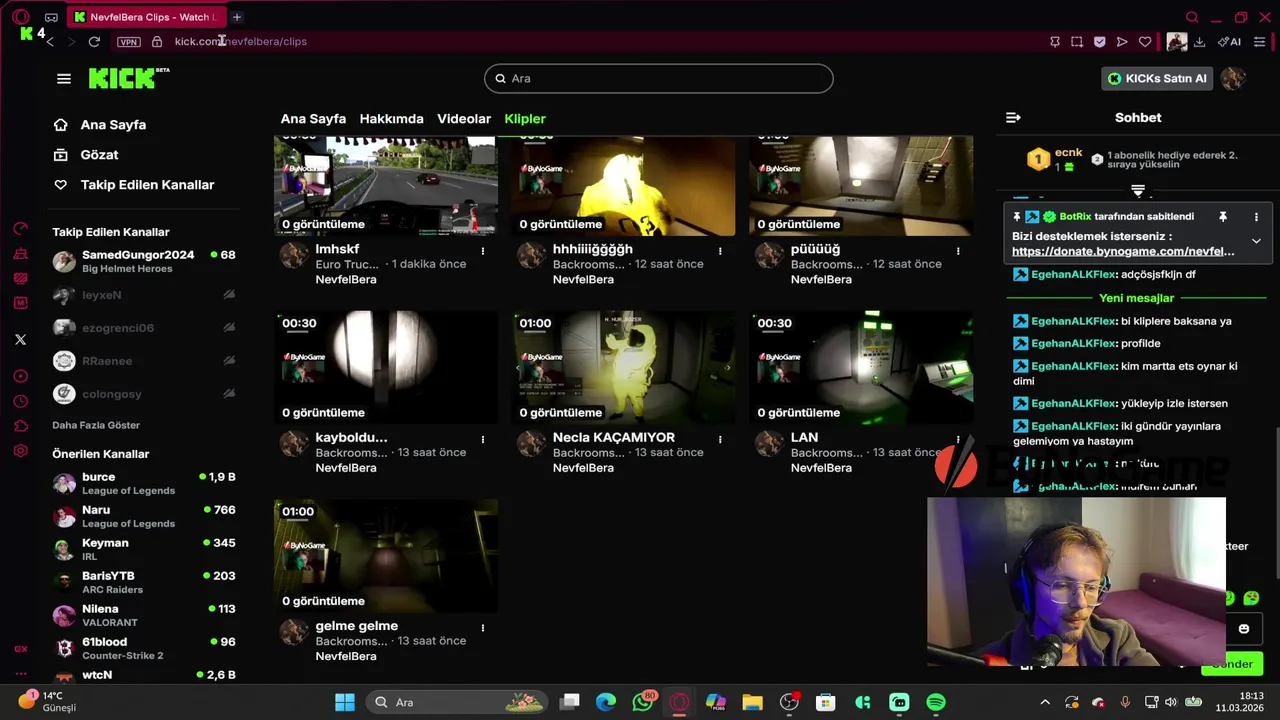This screenshot has height=720, width=1280.
Task: Toggle the VPN badge
Action: pyautogui.click(x=128, y=42)
